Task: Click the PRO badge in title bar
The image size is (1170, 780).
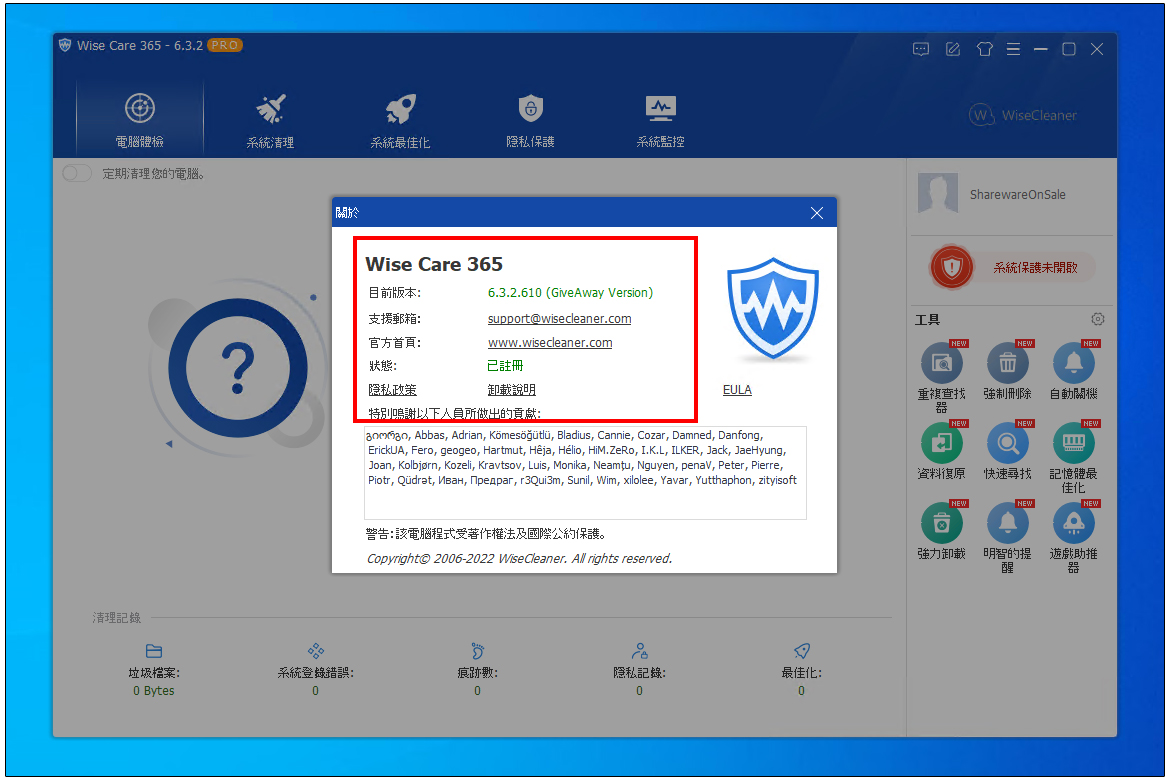Action: click(x=225, y=45)
